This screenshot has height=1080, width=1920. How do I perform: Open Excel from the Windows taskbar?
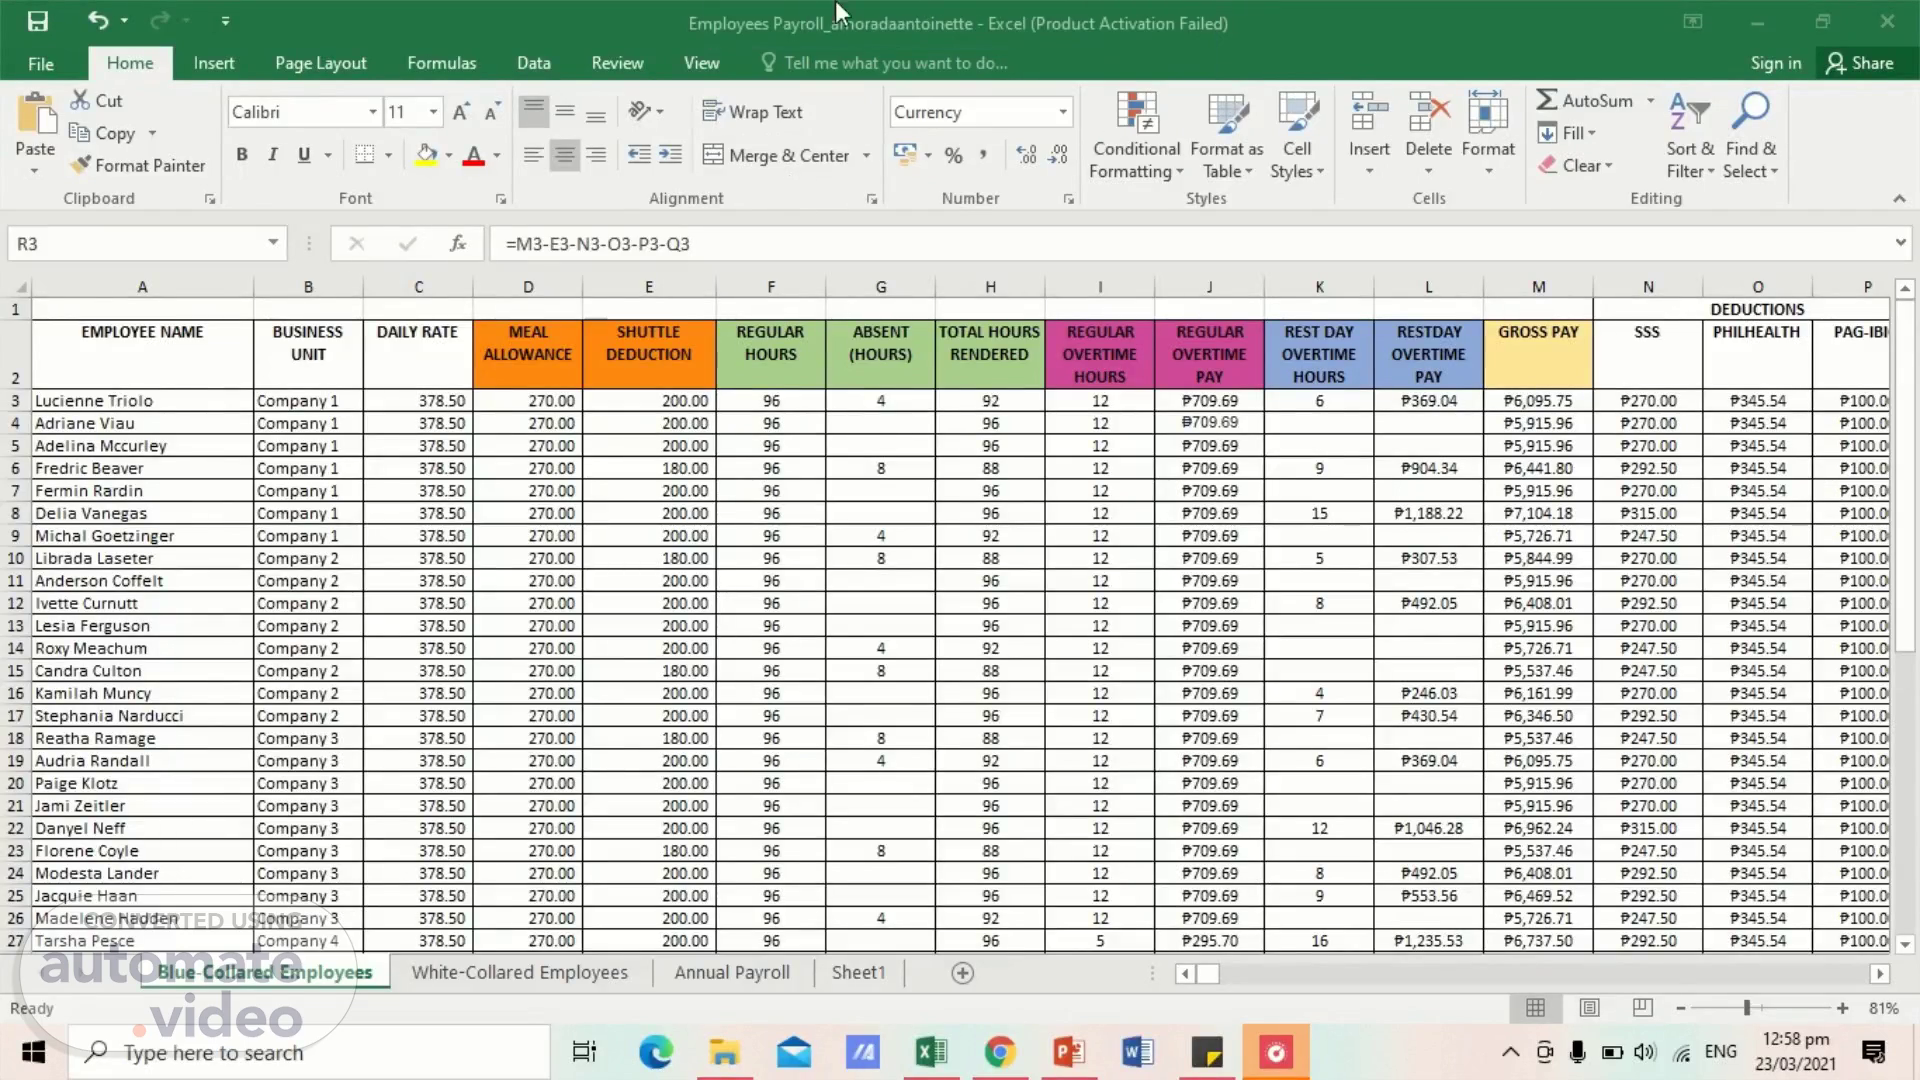pos(930,1052)
